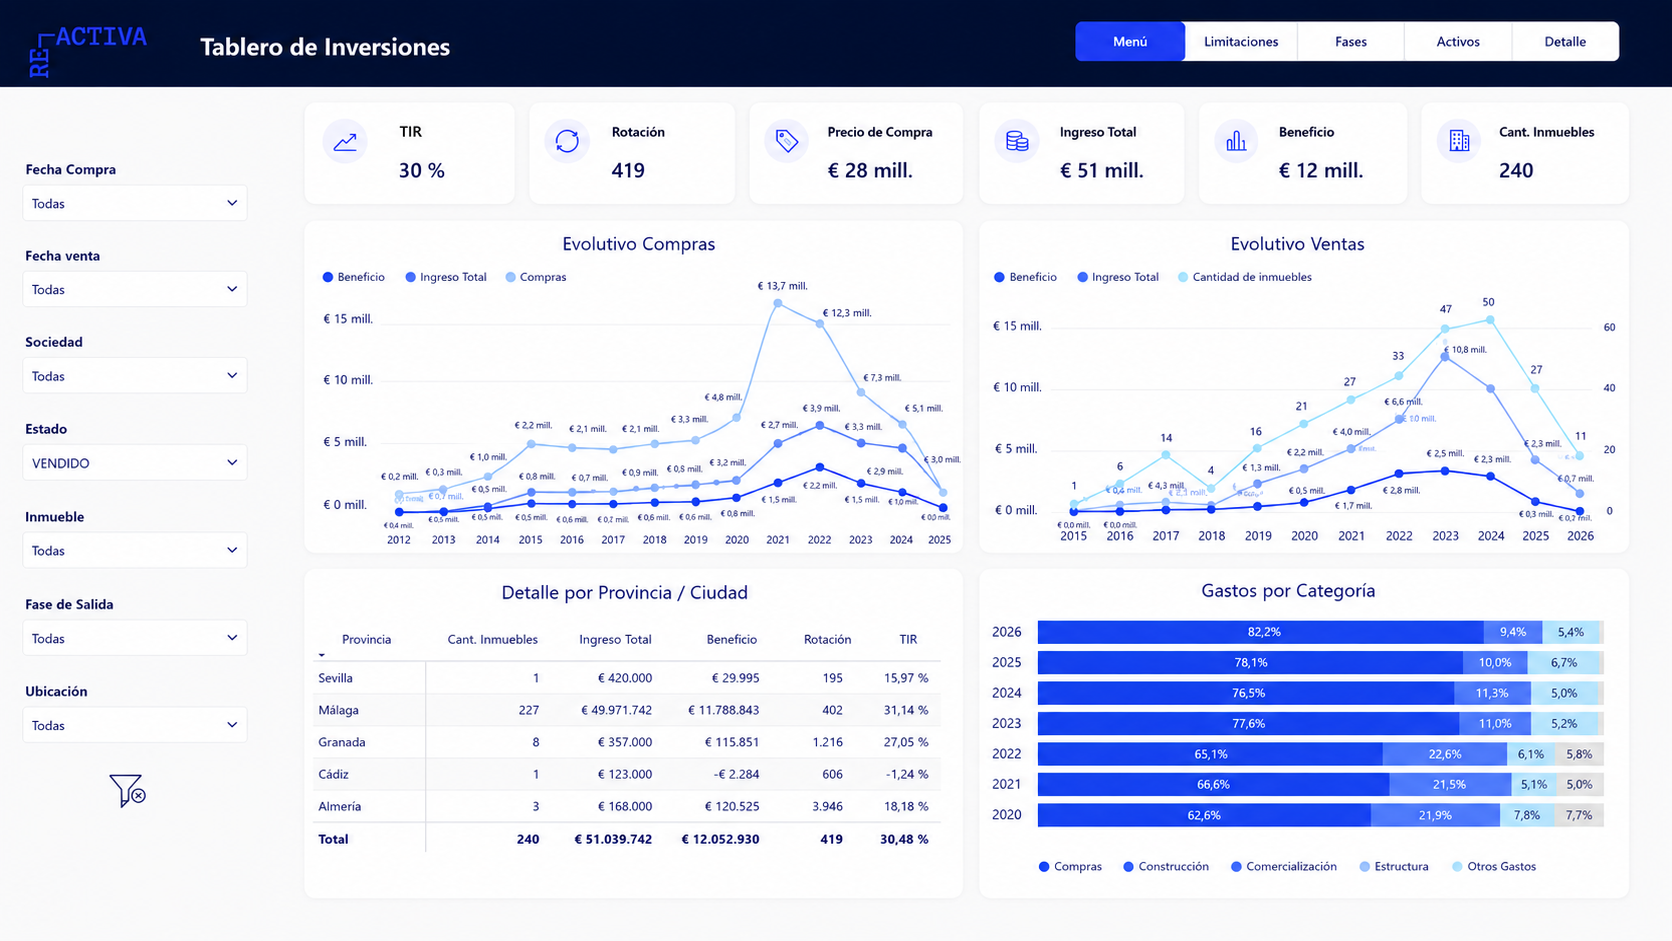This screenshot has height=941, width=1672.
Task: Click the 77,6% bar segment for 2023
Action: (1249, 723)
